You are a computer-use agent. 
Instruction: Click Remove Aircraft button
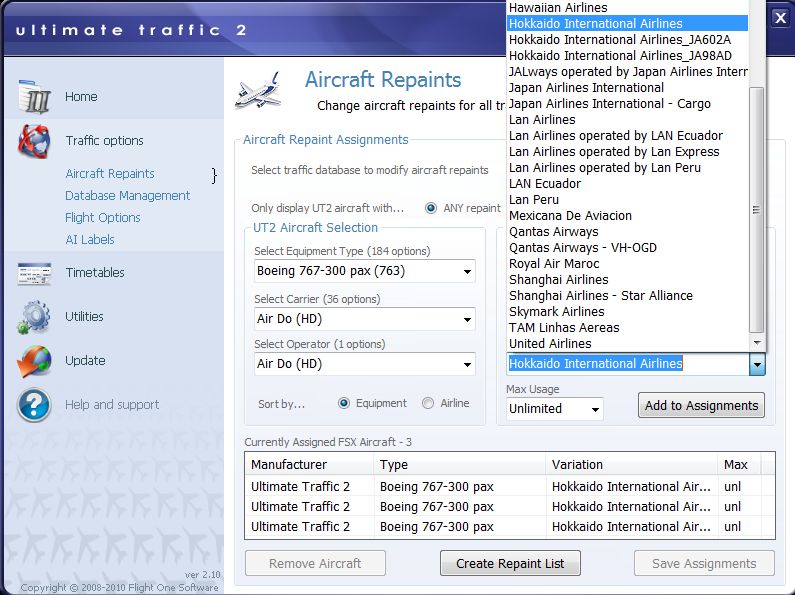[x=315, y=563]
